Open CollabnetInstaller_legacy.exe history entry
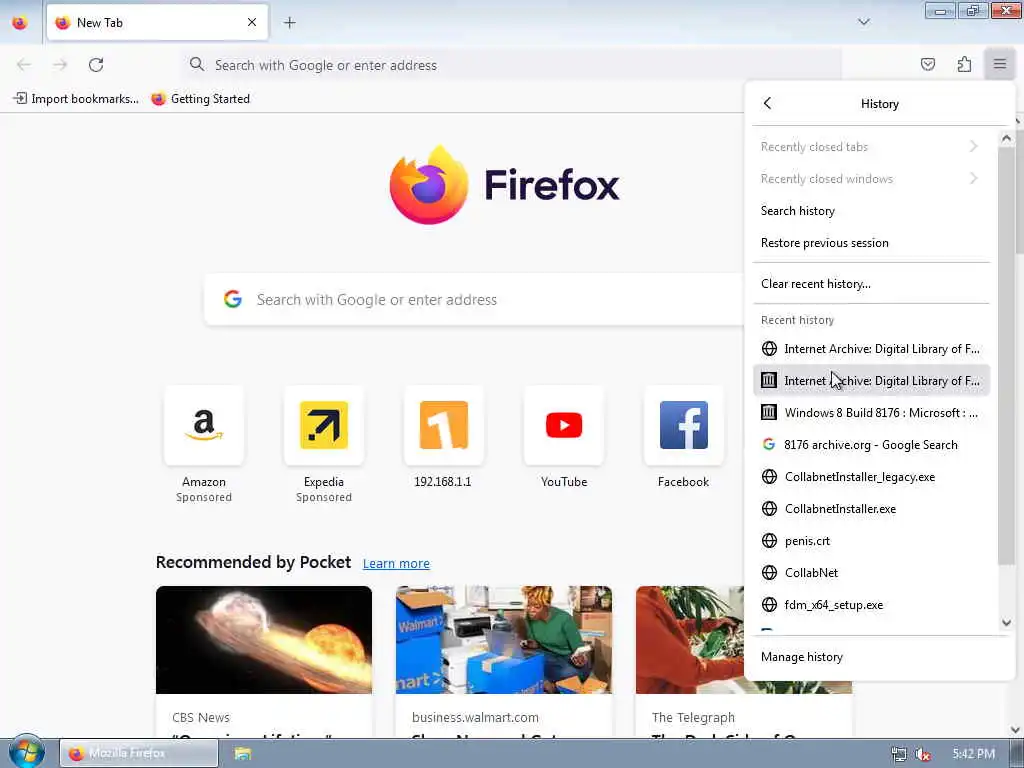This screenshot has height=768, width=1024. click(x=871, y=477)
